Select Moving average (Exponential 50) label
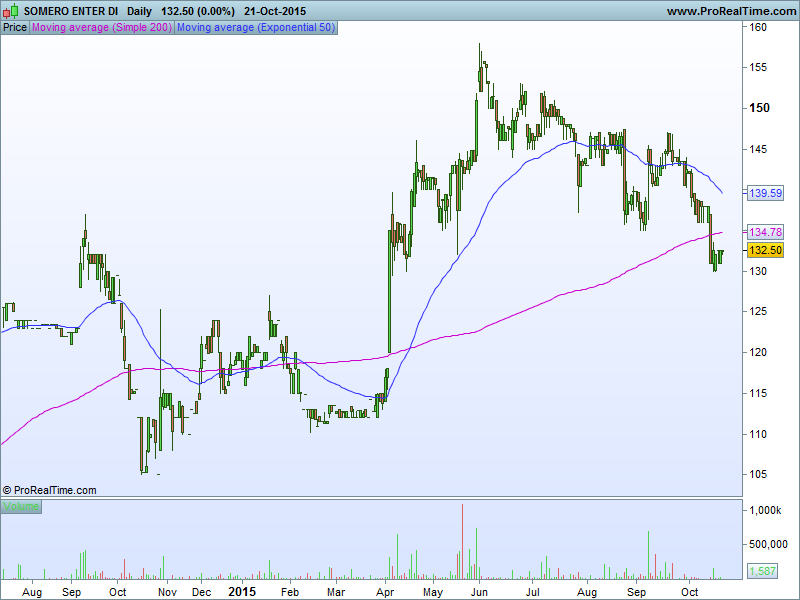 [256, 27]
